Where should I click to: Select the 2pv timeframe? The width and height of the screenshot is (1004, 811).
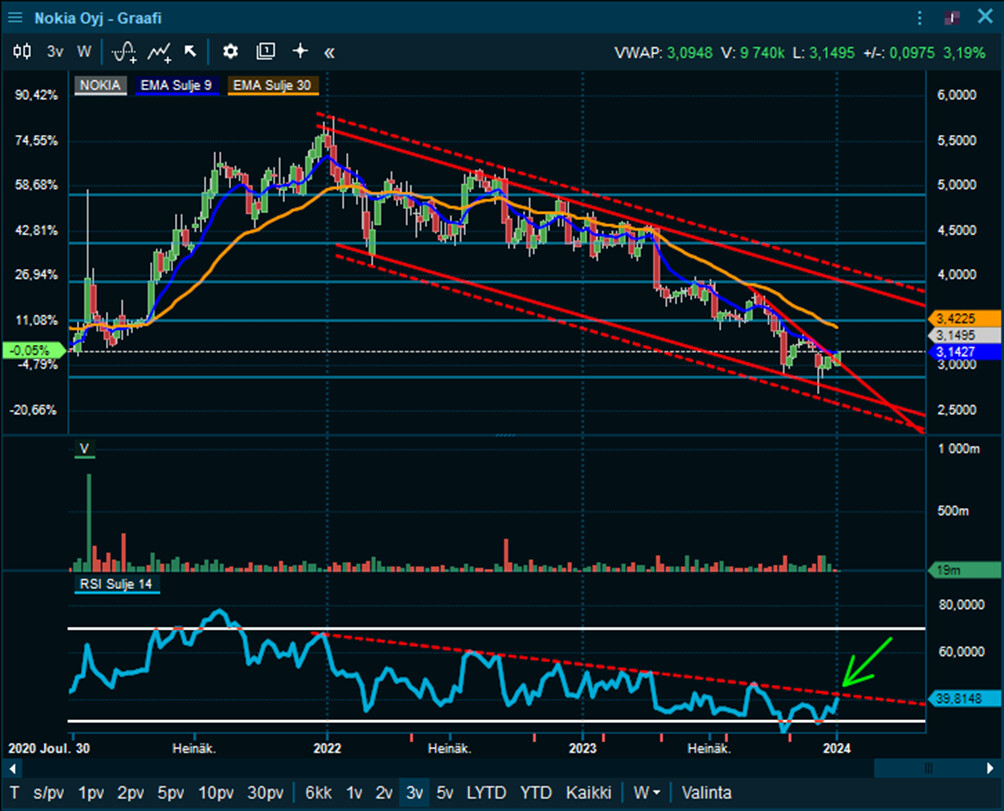[131, 793]
